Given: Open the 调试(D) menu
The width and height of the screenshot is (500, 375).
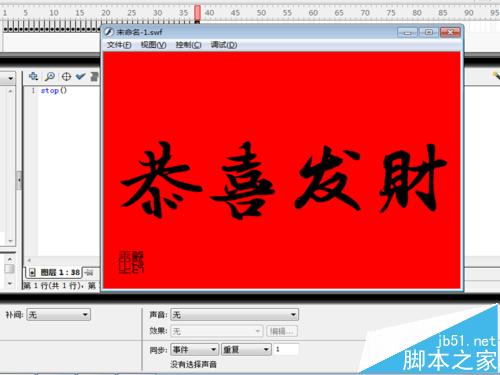Looking at the screenshot, I should 224,45.
